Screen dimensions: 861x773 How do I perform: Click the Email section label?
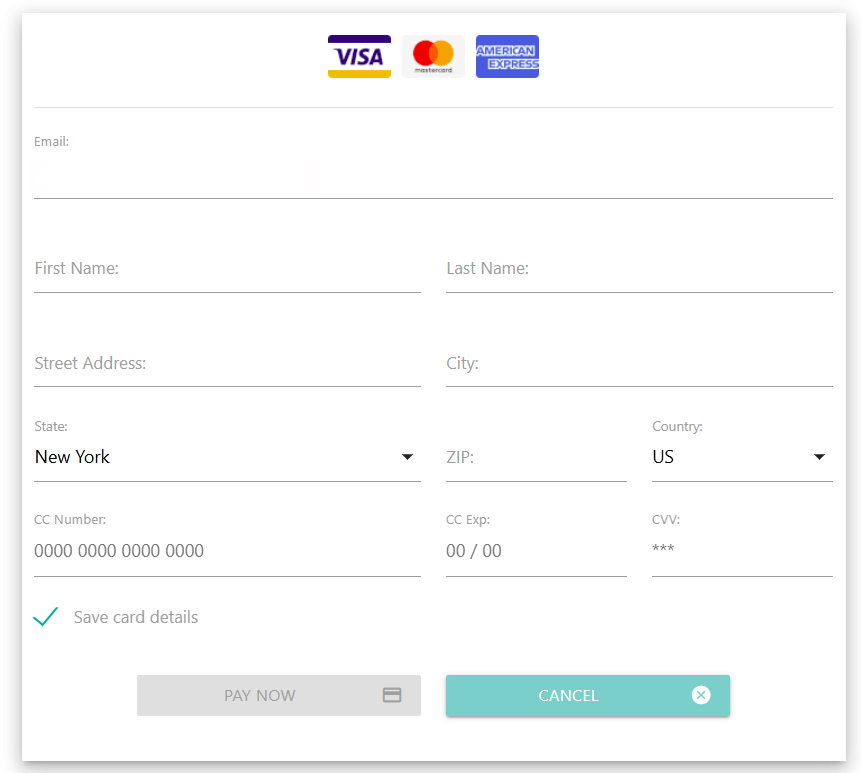point(51,141)
